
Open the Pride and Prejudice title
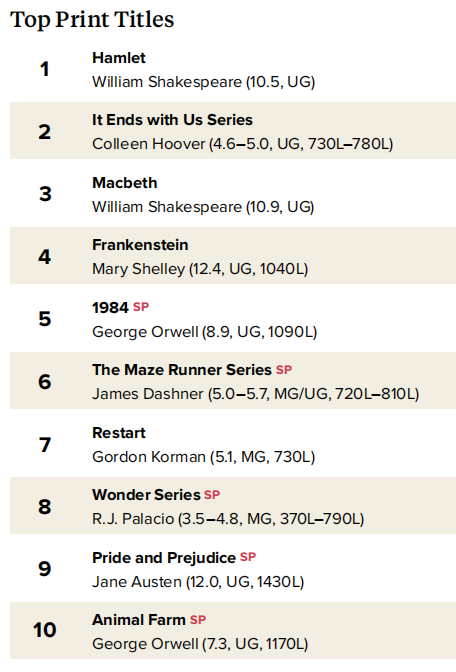point(164,558)
